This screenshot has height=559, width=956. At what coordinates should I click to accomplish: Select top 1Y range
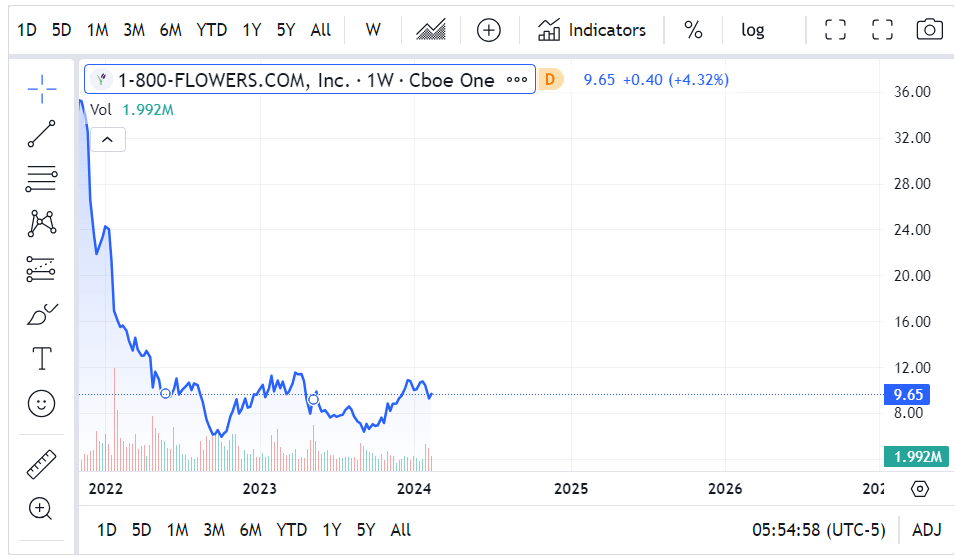coord(252,30)
